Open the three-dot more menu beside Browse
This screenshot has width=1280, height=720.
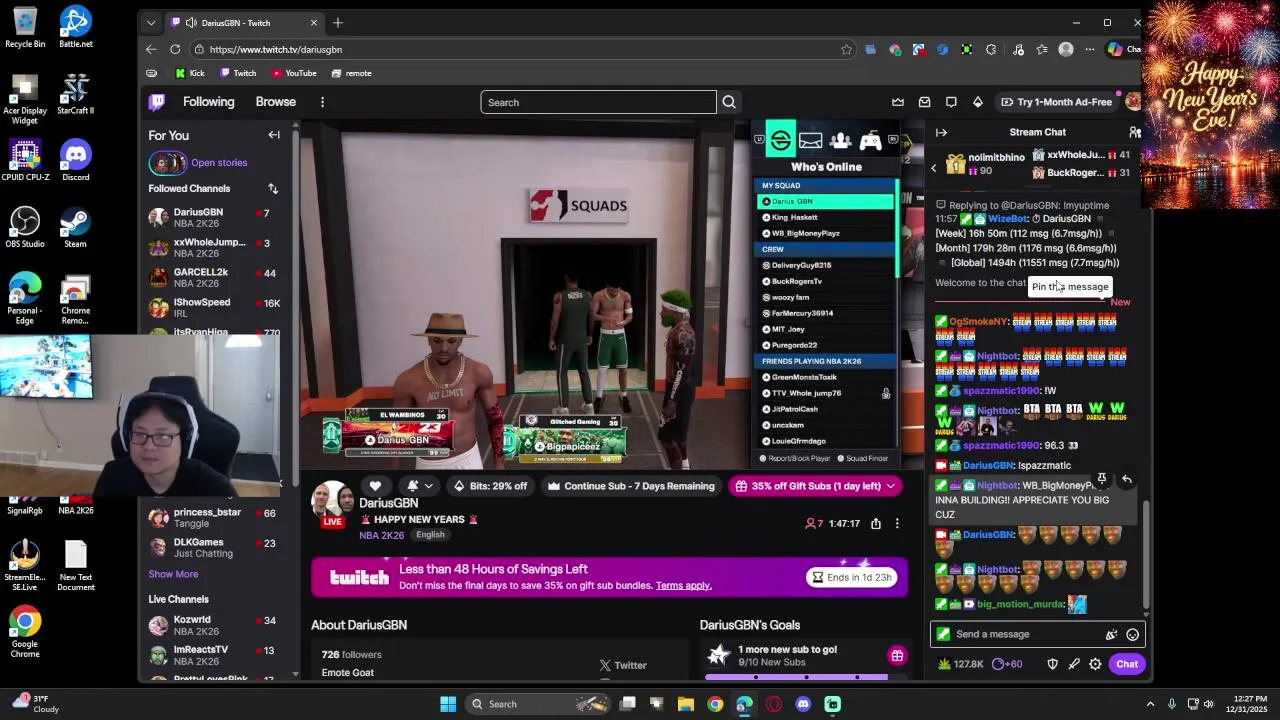(x=322, y=102)
